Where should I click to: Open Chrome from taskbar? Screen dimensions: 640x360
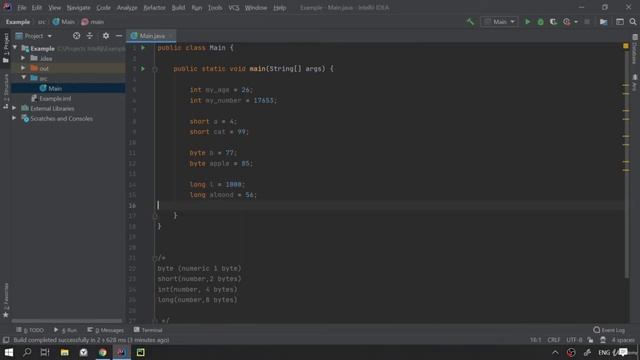[x=102, y=352]
